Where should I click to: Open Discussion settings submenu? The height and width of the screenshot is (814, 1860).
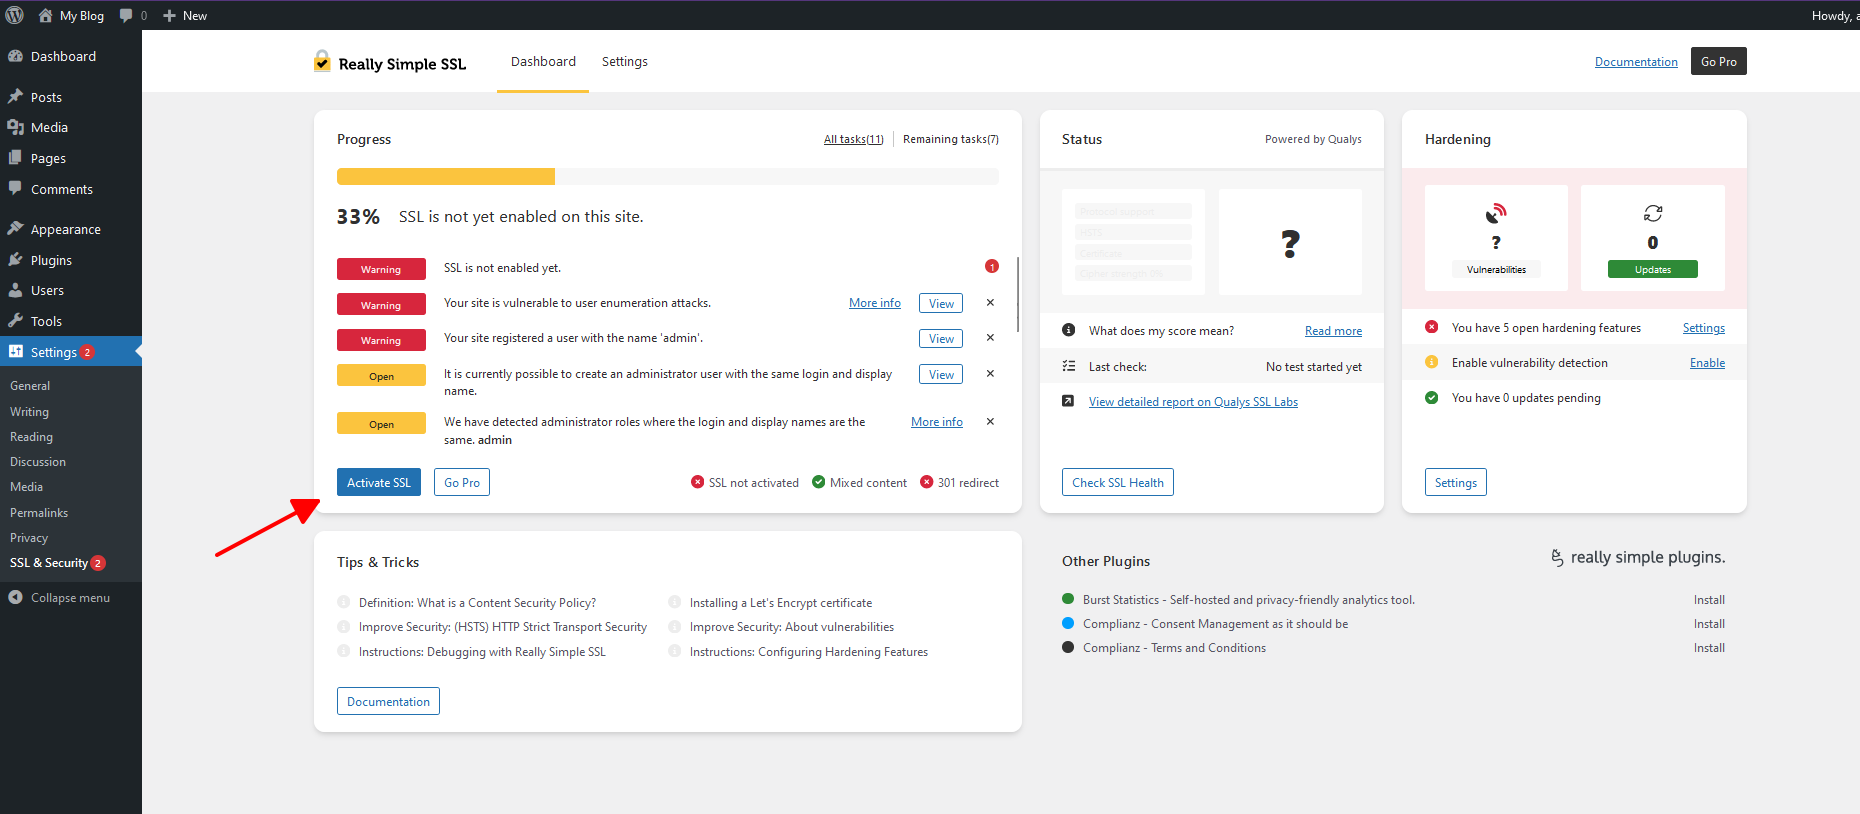[x=38, y=462]
